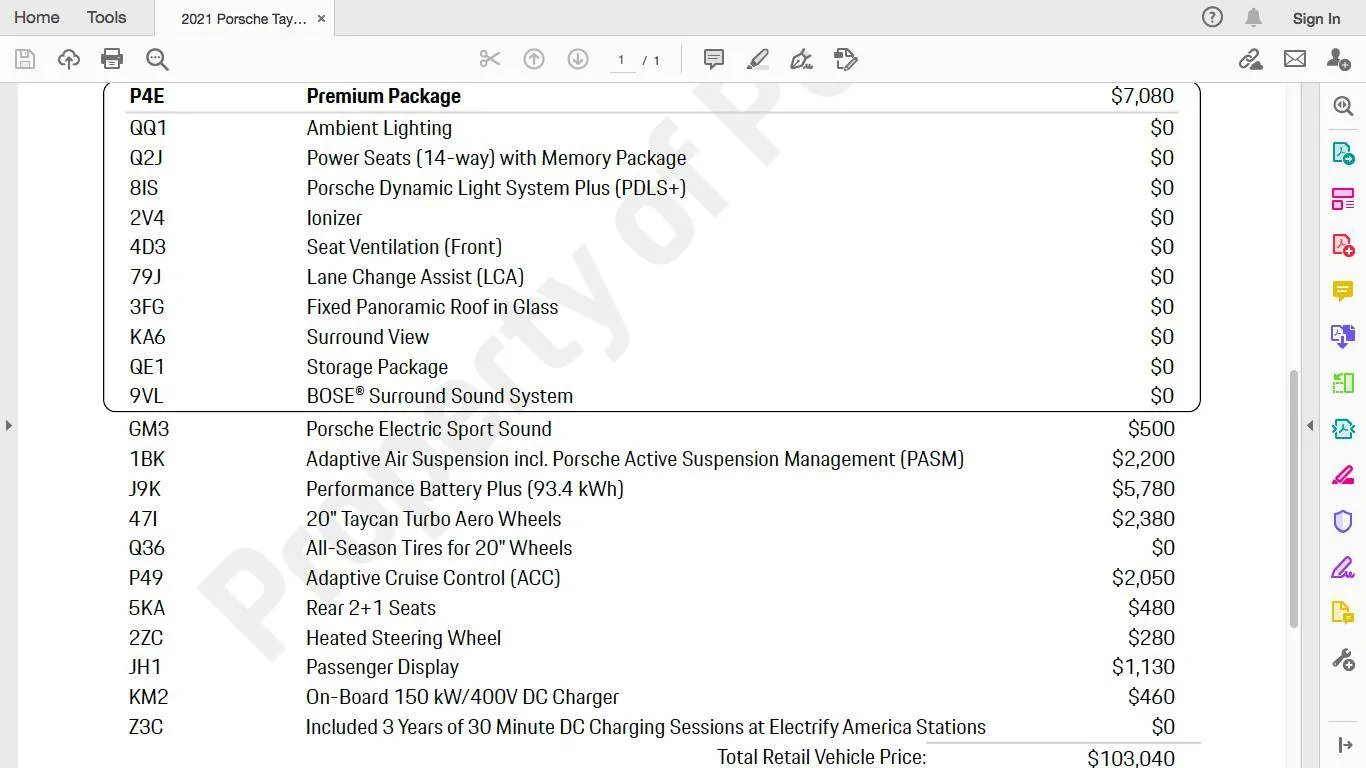Click the page number input field
Image resolution: width=1366 pixels, height=768 pixels.
pyautogui.click(x=622, y=60)
